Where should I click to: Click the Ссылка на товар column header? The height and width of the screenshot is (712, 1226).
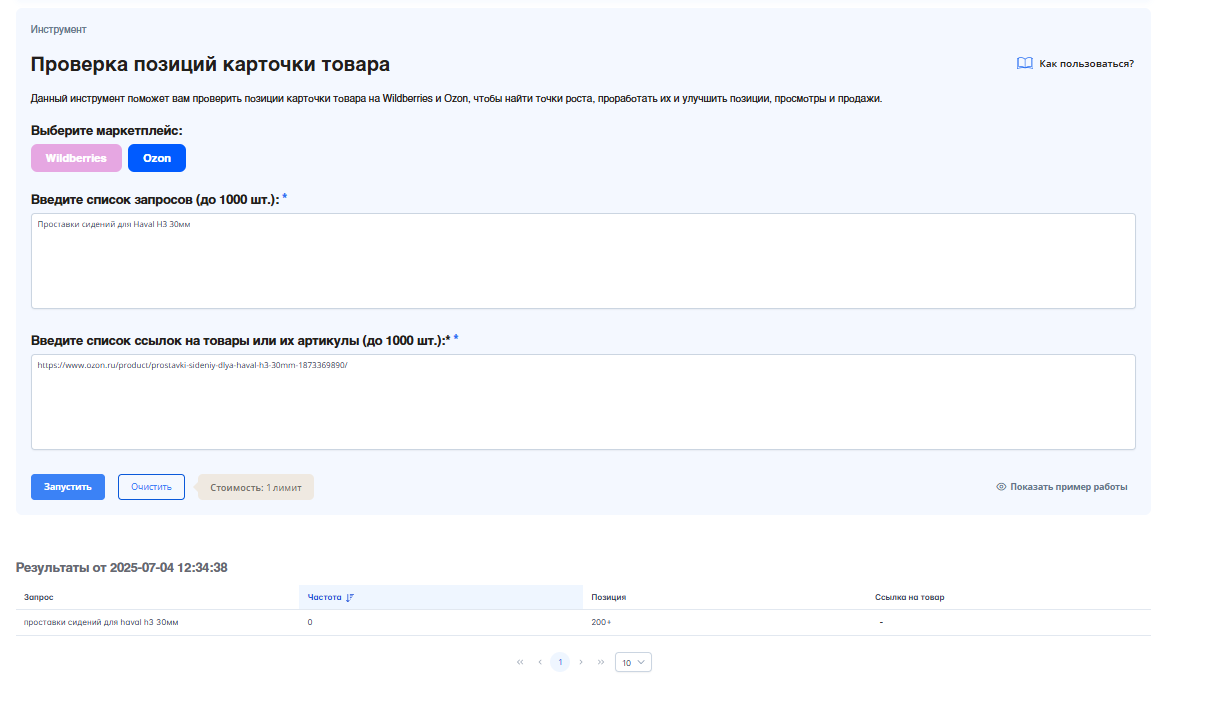click(909, 597)
